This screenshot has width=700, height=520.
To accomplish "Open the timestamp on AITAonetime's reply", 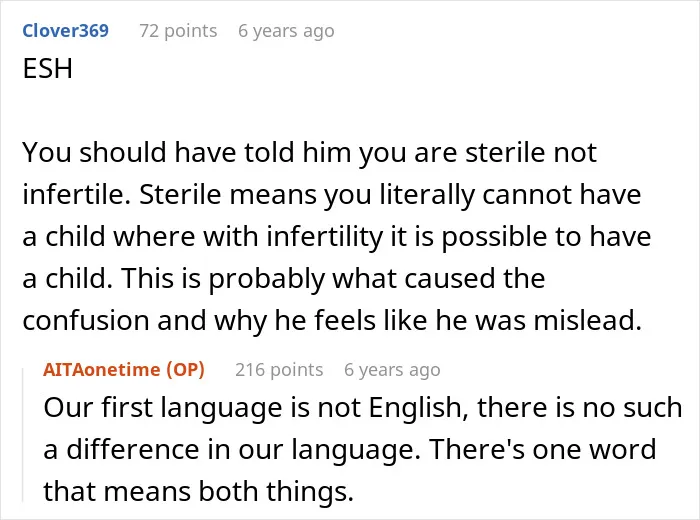I will pos(392,370).
